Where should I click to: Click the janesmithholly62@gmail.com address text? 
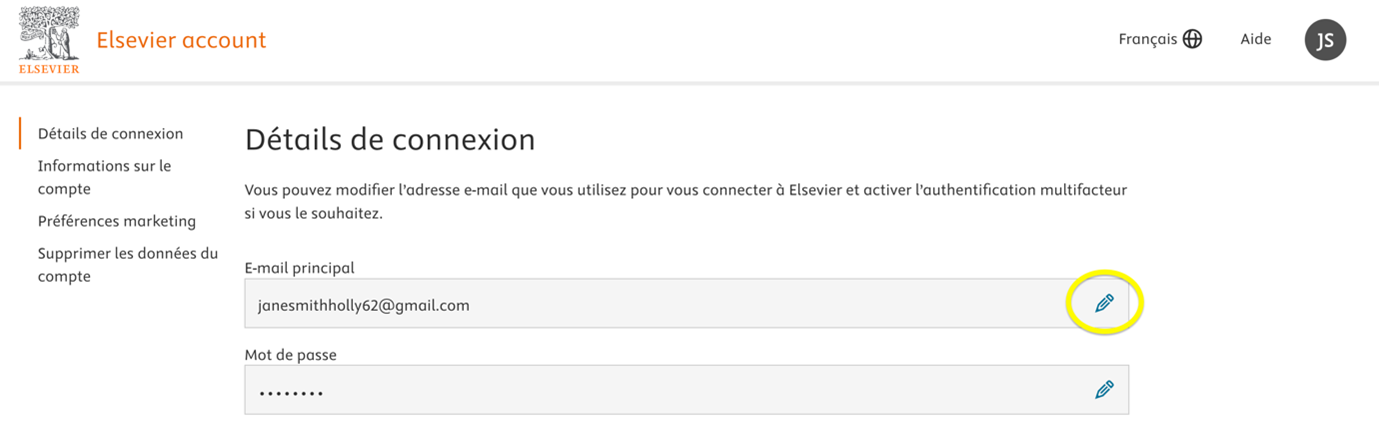pyautogui.click(x=363, y=305)
